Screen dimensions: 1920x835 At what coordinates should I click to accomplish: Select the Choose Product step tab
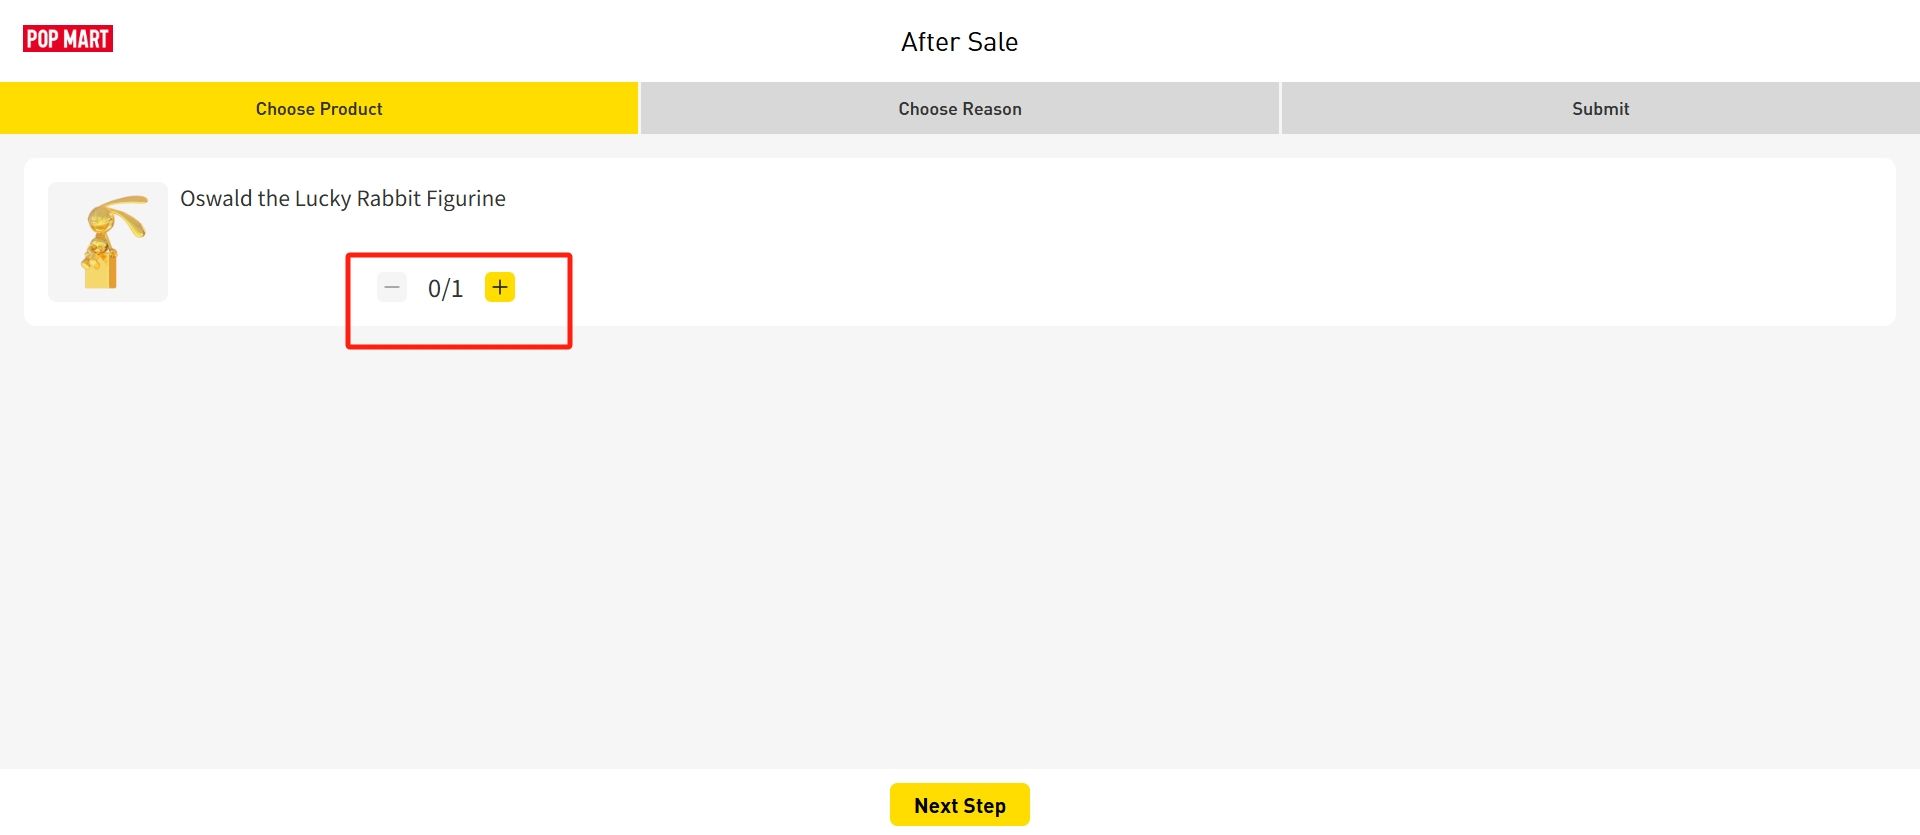point(319,108)
